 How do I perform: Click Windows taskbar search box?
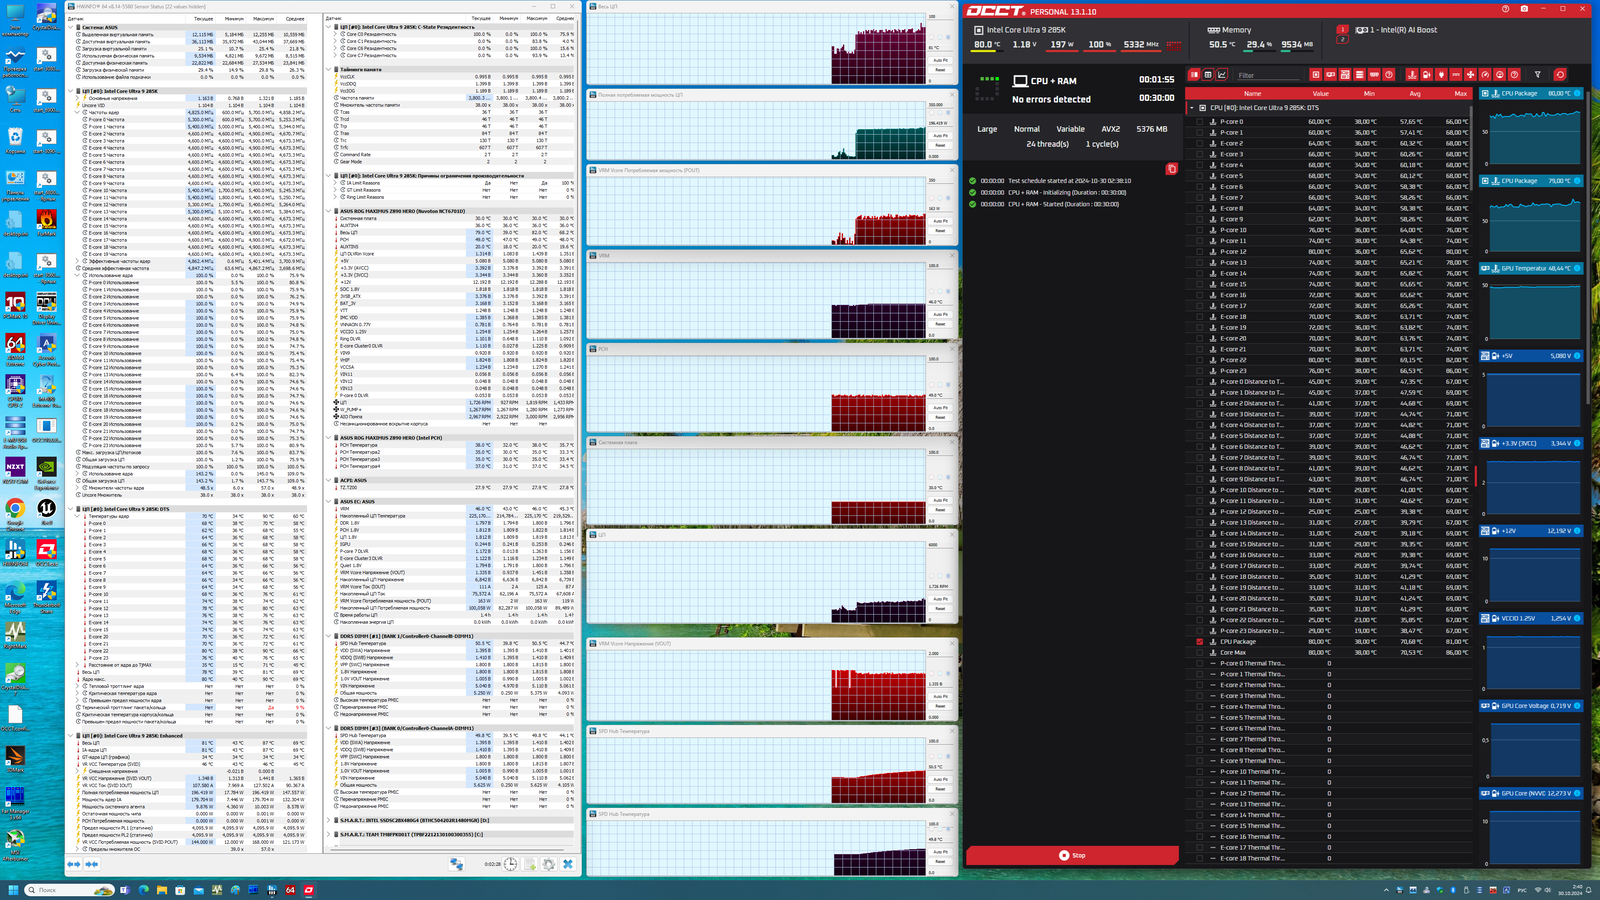pyautogui.click(x=69, y=890)
